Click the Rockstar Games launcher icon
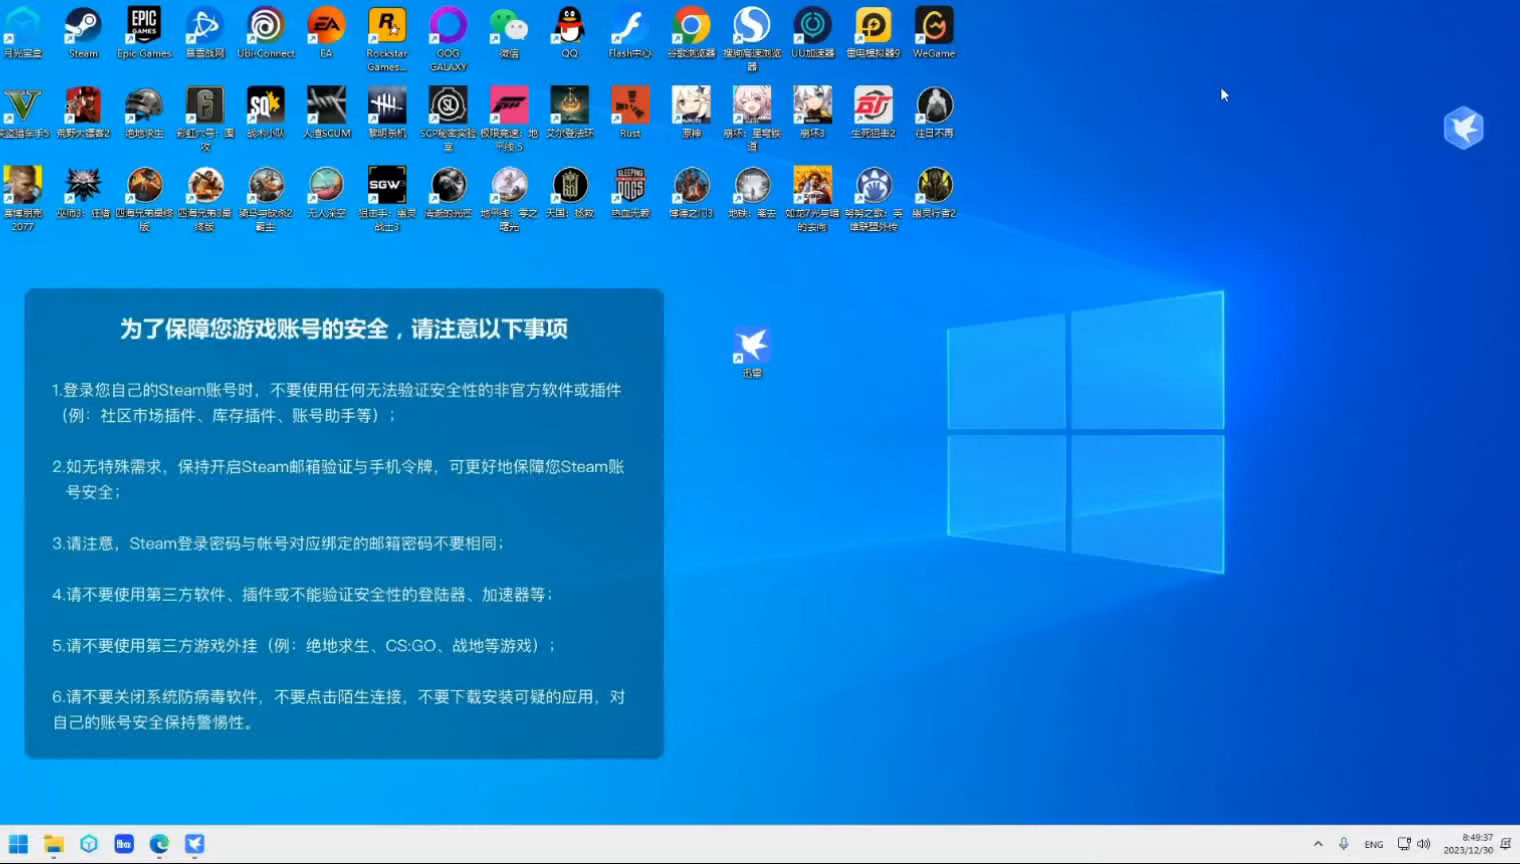Screen dimensions: 1520x864 click(x=387, y=28)
